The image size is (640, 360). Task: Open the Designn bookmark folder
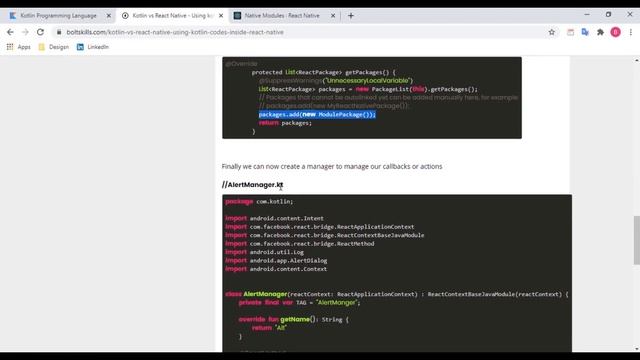click(x=53, y=47)
